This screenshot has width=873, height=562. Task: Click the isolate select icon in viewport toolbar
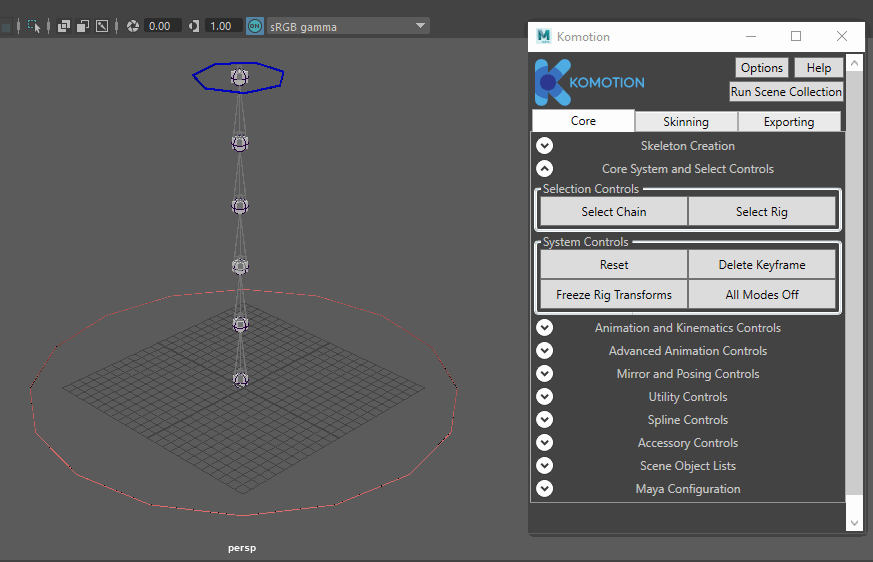tap(34, 26)
